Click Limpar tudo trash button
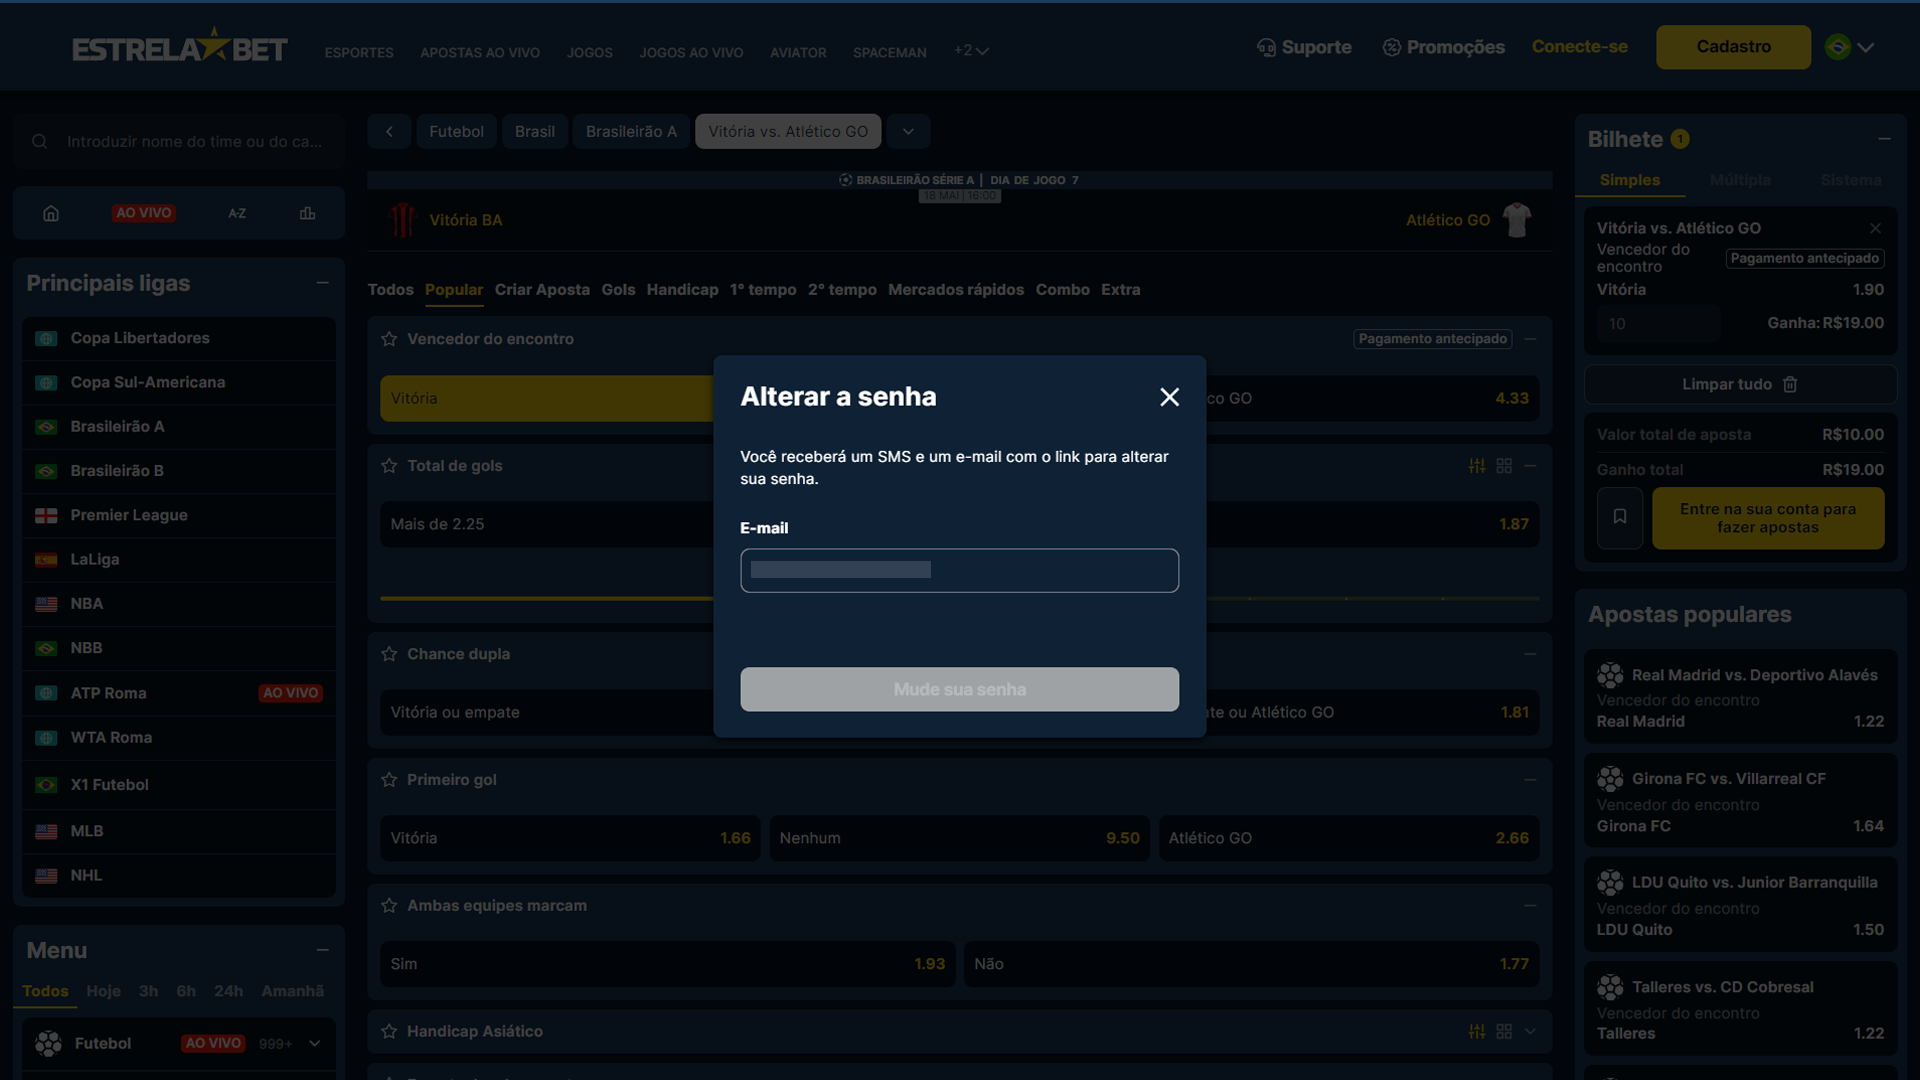The width and height of the screenshot is (1920, 1080). pyautogui.click(x=1740, y=385)
